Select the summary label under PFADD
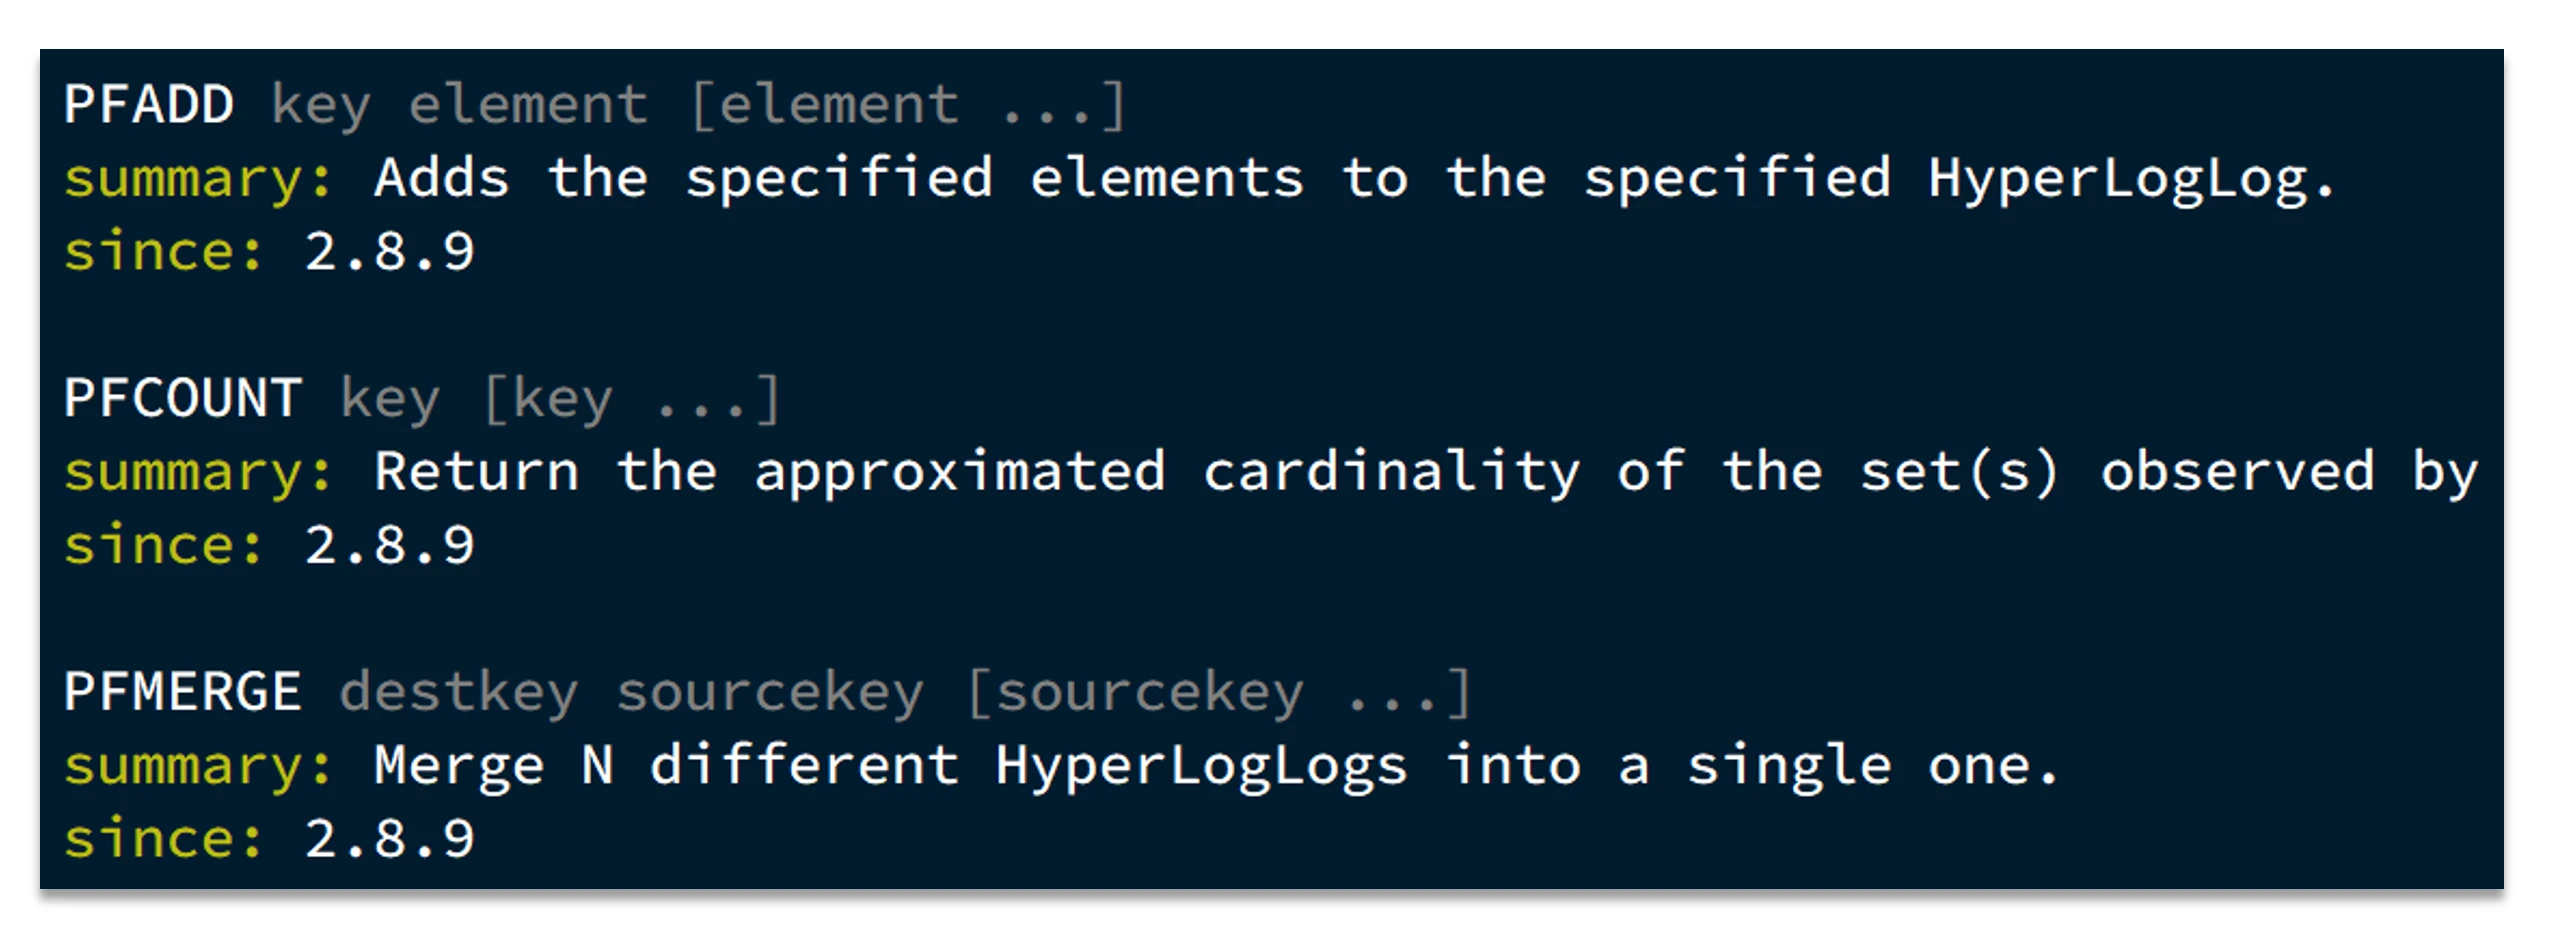The image size is (2550, 936). pos(197,179)
